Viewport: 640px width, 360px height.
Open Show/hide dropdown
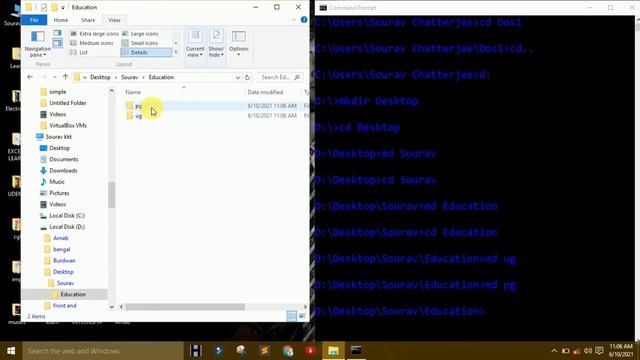tap(216, 43)
